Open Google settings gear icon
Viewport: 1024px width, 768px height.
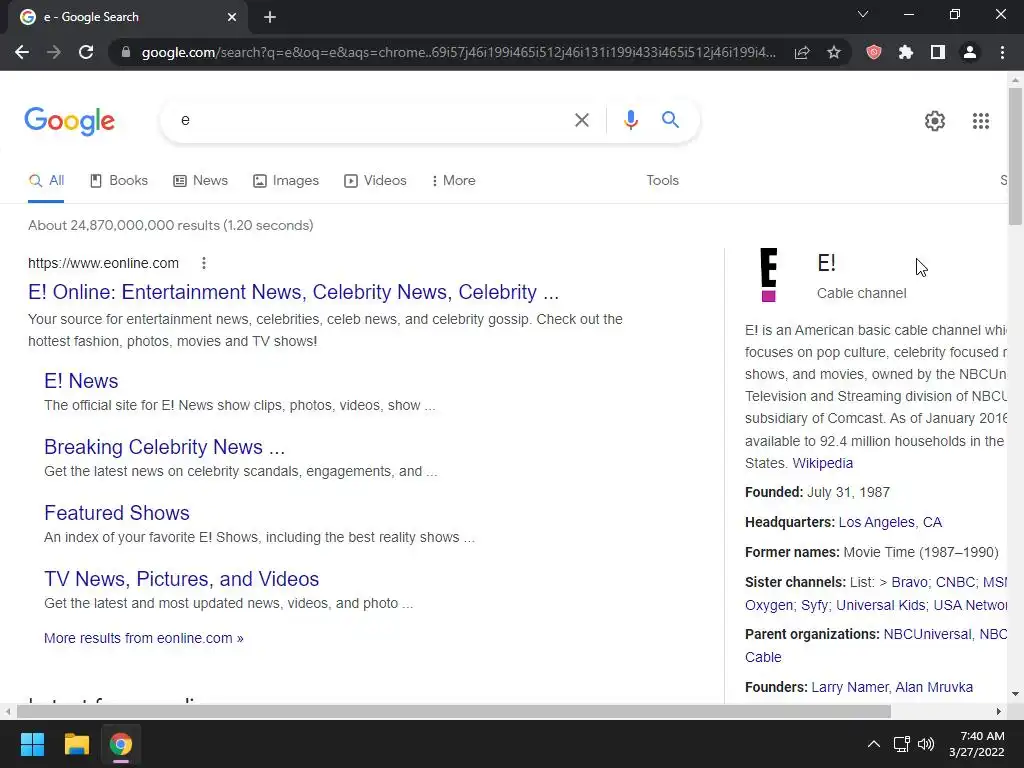935,121
